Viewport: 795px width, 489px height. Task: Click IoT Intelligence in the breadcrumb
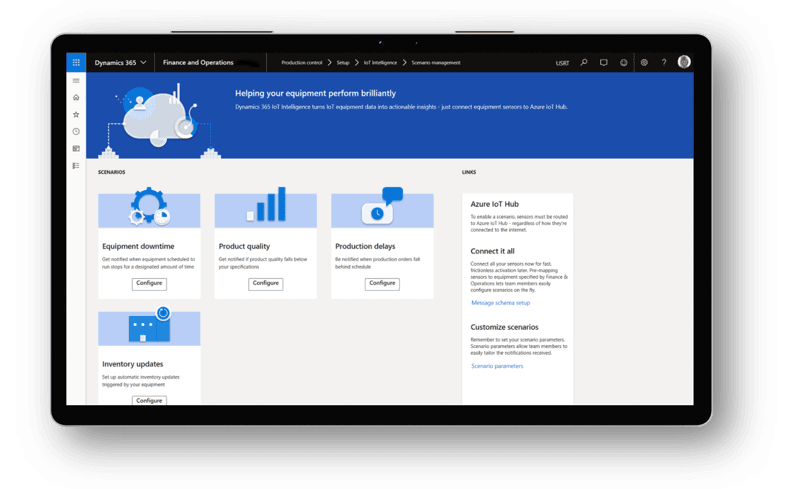(380, 63)
